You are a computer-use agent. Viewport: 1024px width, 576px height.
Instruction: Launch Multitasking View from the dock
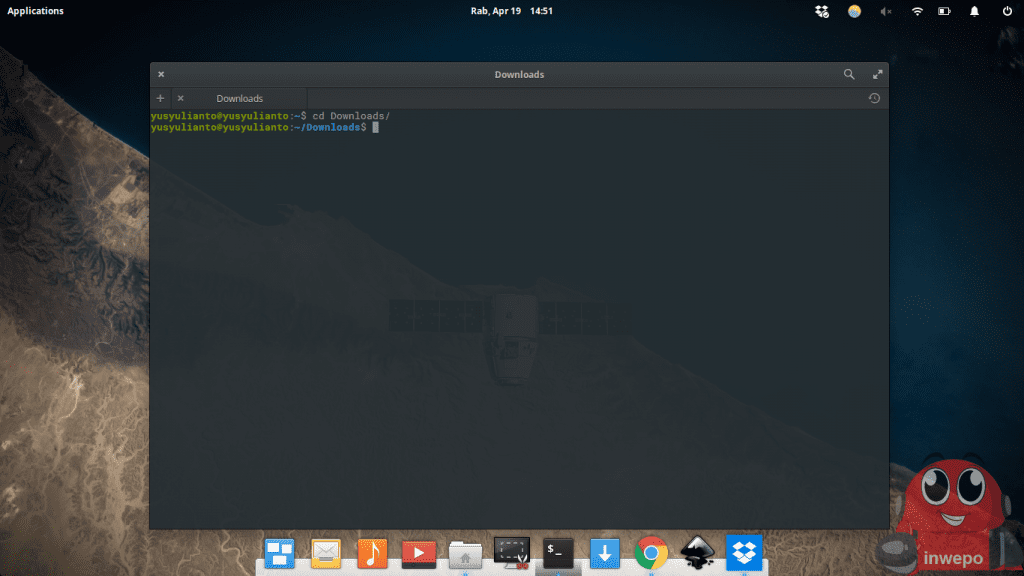coord(279,552)
